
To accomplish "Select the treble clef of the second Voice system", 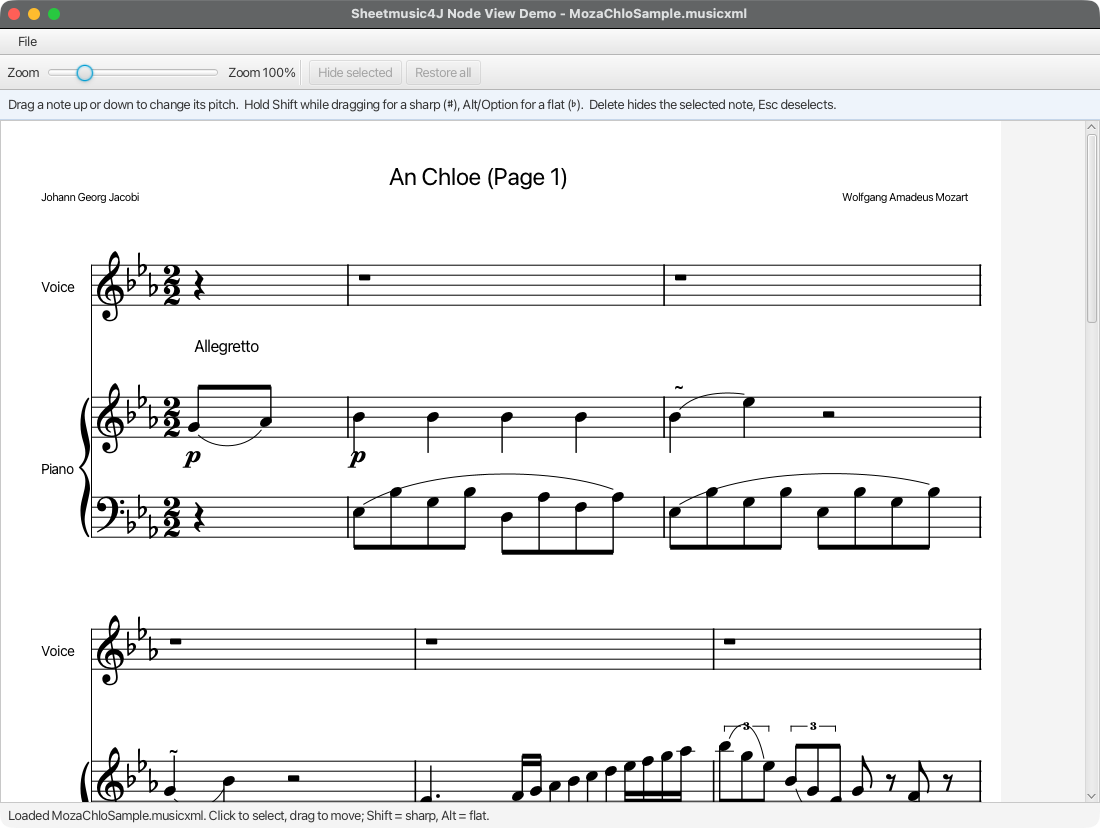I will click(x=109, y=650).
